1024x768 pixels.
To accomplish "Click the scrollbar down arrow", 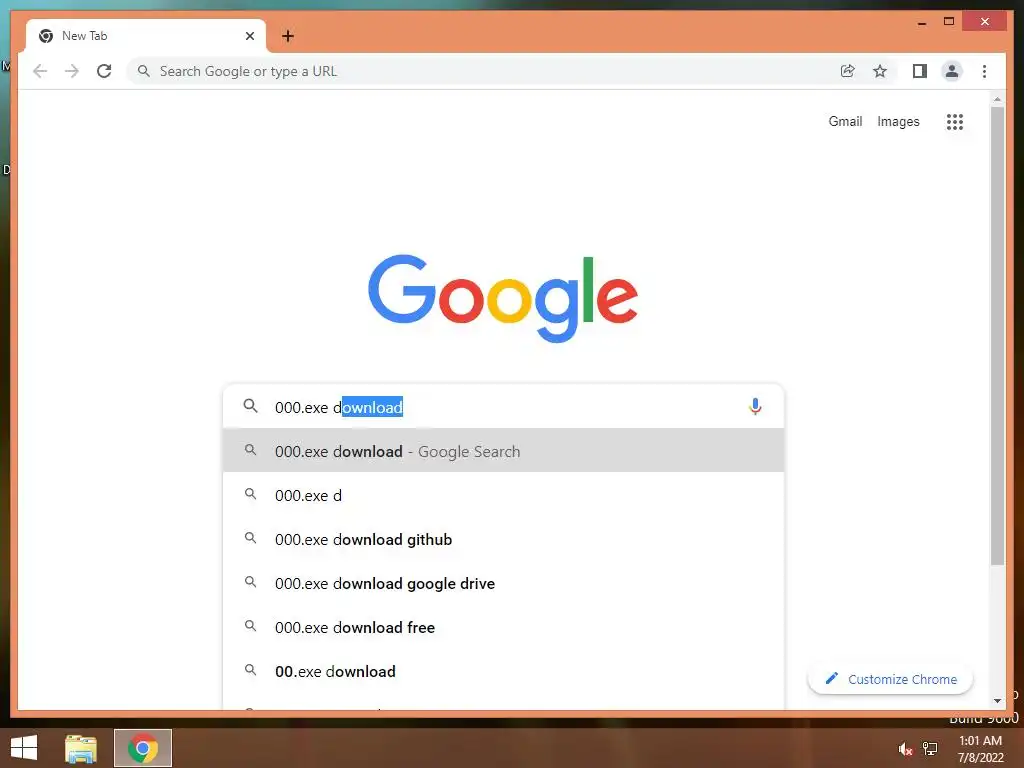I will pos(997,701).
